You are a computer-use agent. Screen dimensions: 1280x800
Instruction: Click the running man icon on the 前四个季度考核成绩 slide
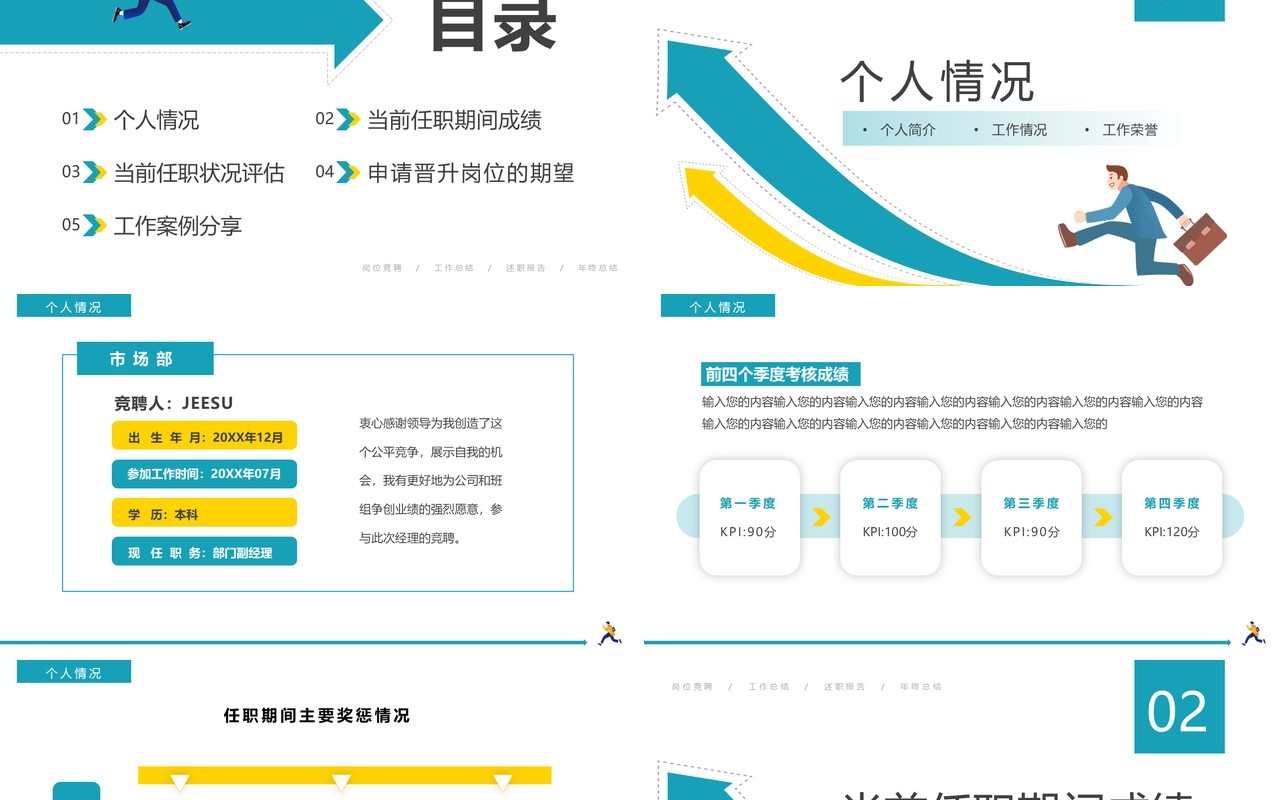coord(1254,633)
